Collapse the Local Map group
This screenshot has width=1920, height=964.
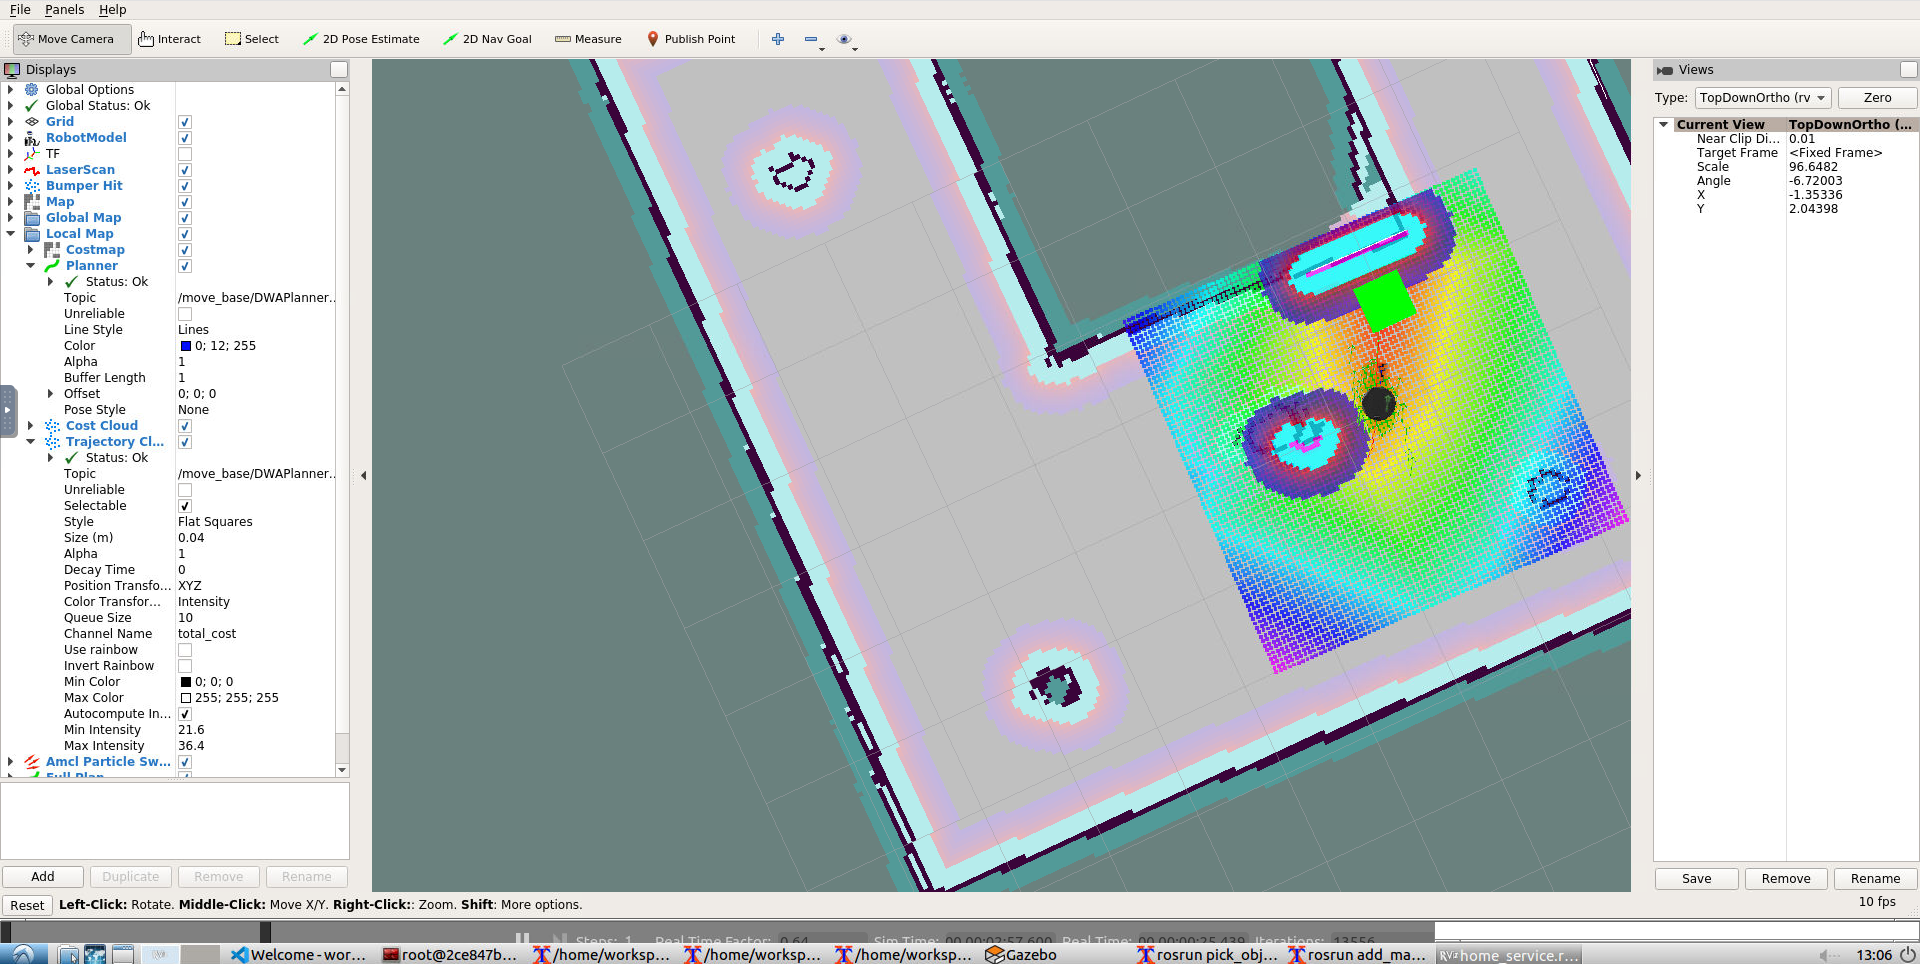point(11,234)
